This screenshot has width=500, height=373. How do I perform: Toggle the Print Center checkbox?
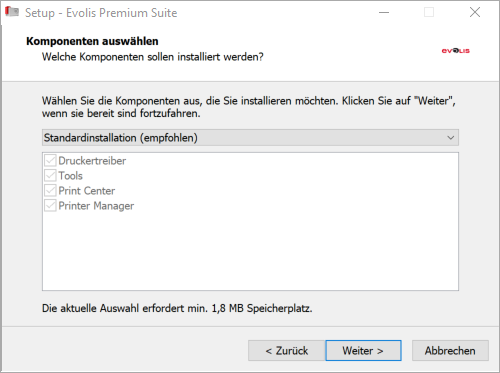(x=50, y=191)
